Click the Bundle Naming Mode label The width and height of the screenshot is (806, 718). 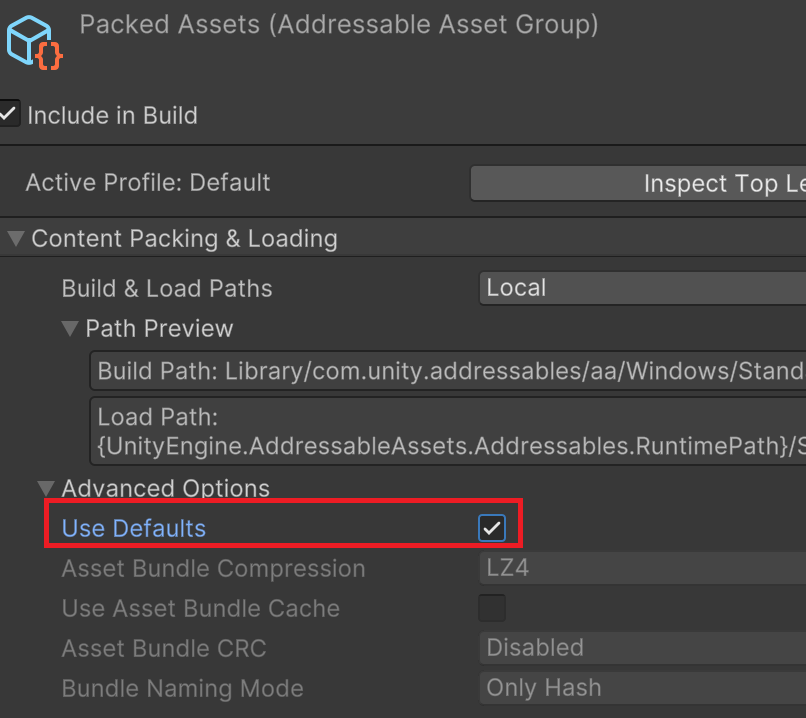click(x=182, y=688)
